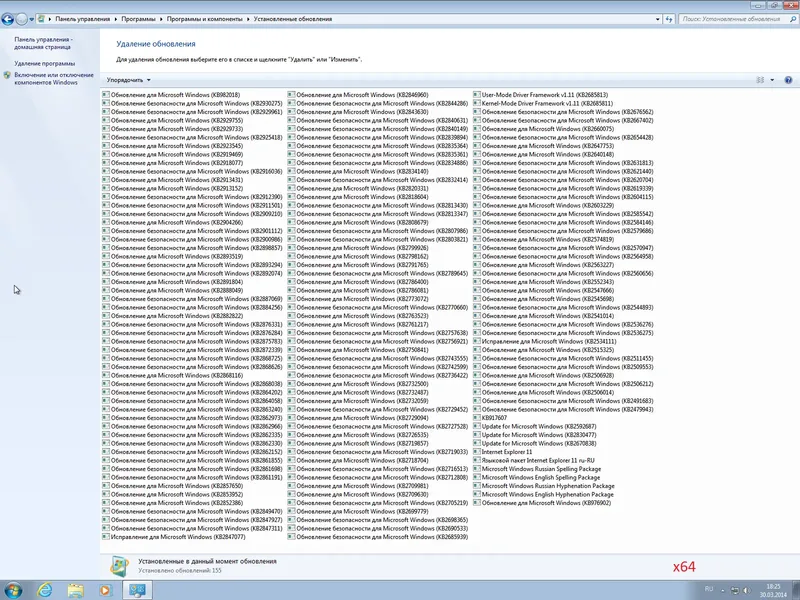This screenshot has width=800, height=600.
Task: Click the search magnifier icon
Action: (793, 19)
